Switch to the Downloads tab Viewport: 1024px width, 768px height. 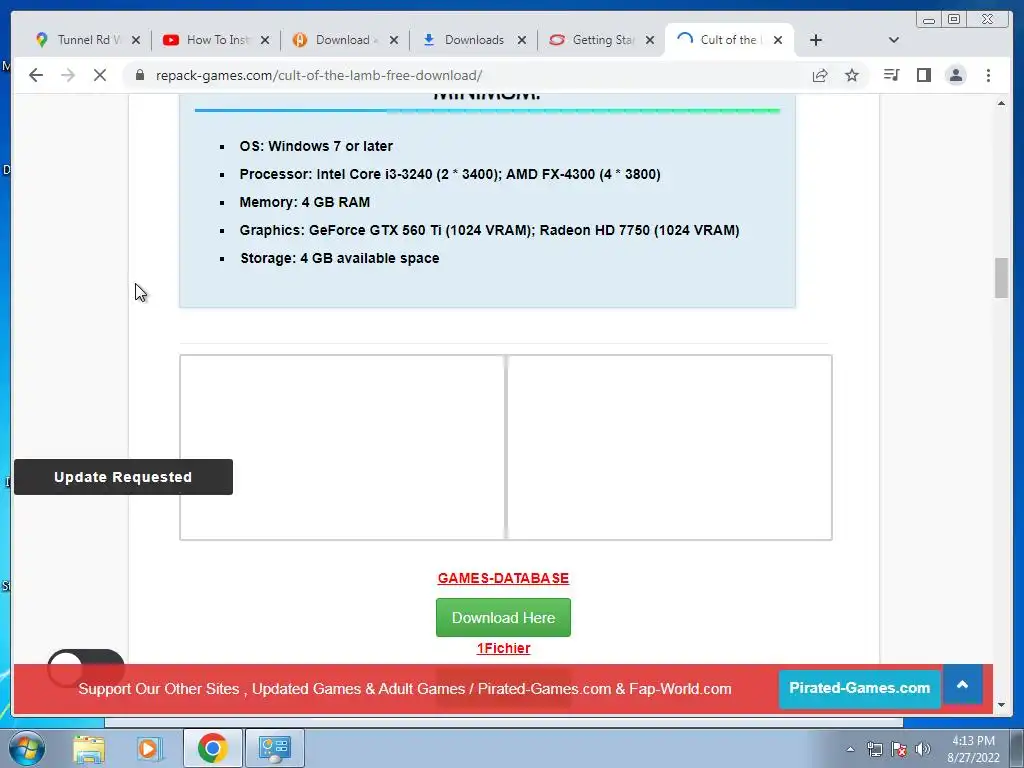pyautogui.click(x=473, y=40)
